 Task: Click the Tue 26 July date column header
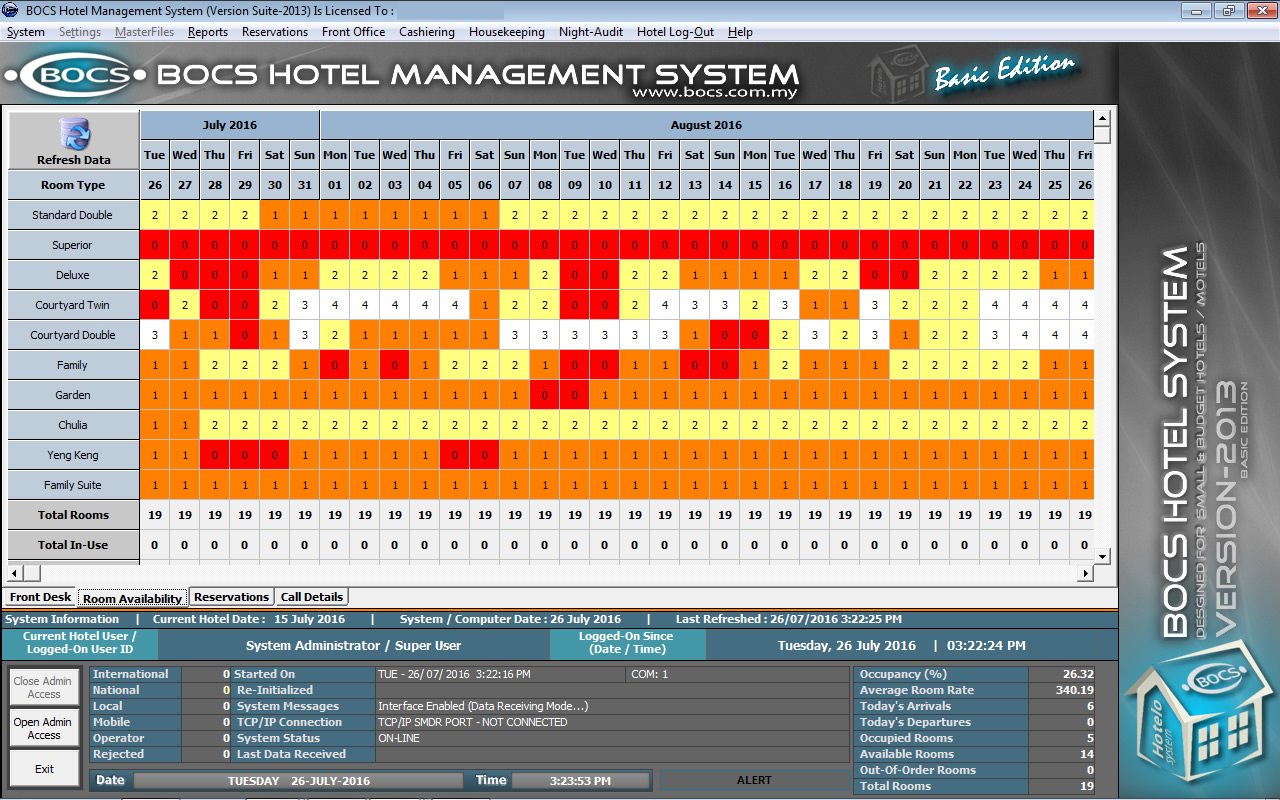click(154, 170)
